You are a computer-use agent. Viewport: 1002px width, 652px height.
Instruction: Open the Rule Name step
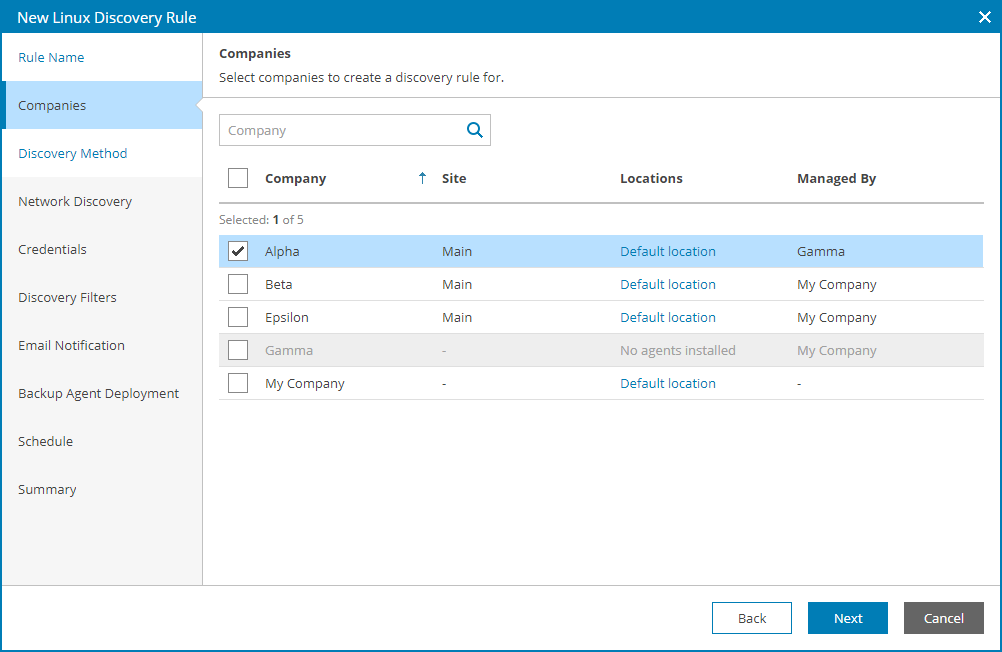pyautogui.click(x=51, y=57)
